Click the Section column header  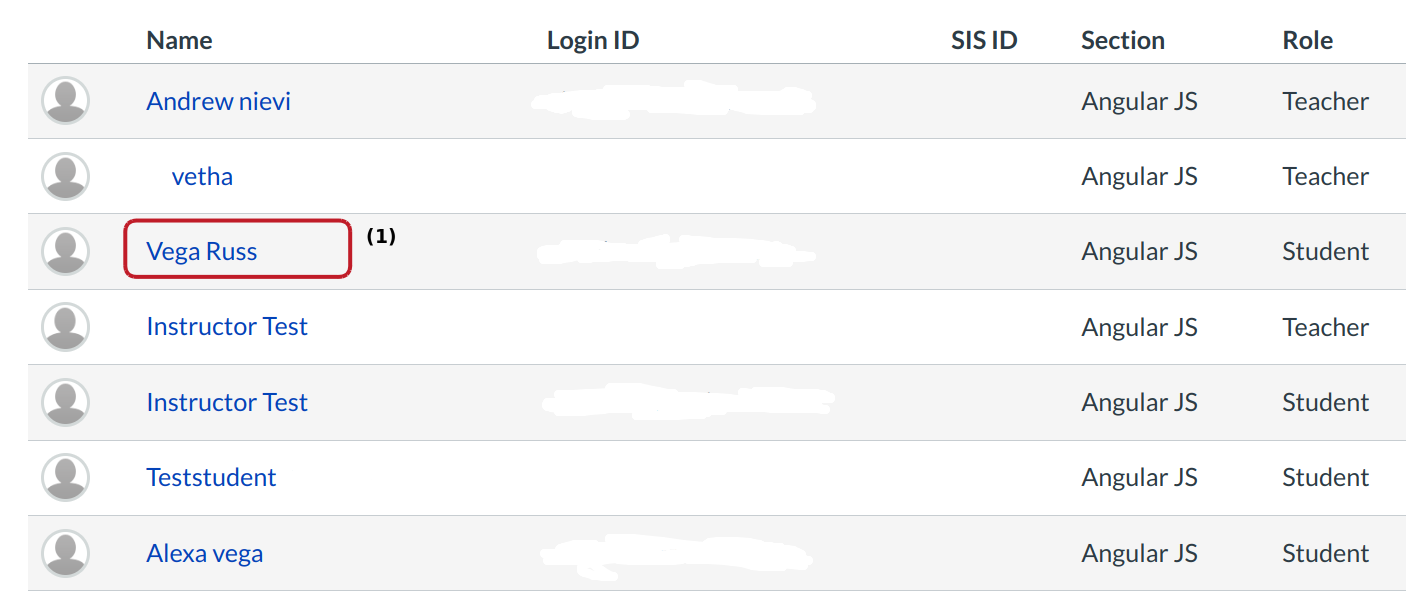tap(1122, 41)
